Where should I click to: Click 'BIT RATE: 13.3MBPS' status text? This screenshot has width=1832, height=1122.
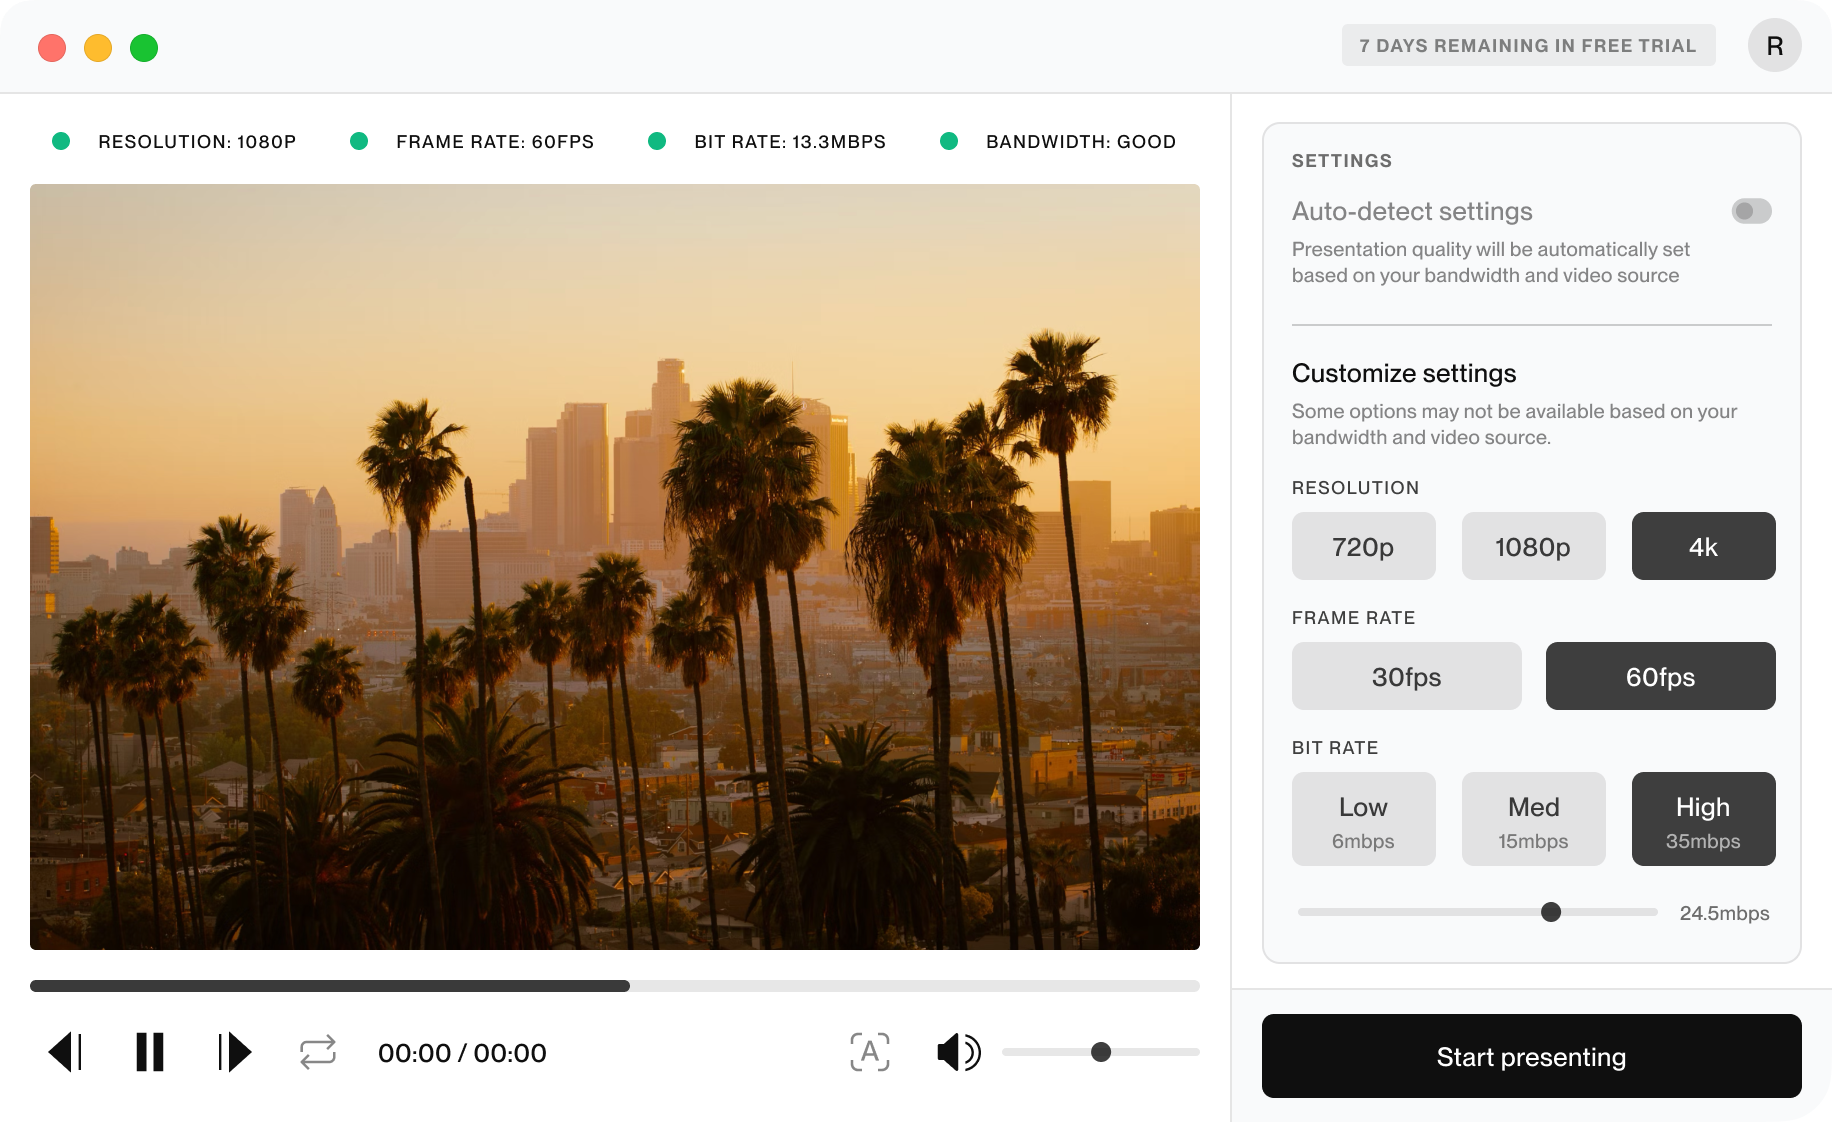790,142
